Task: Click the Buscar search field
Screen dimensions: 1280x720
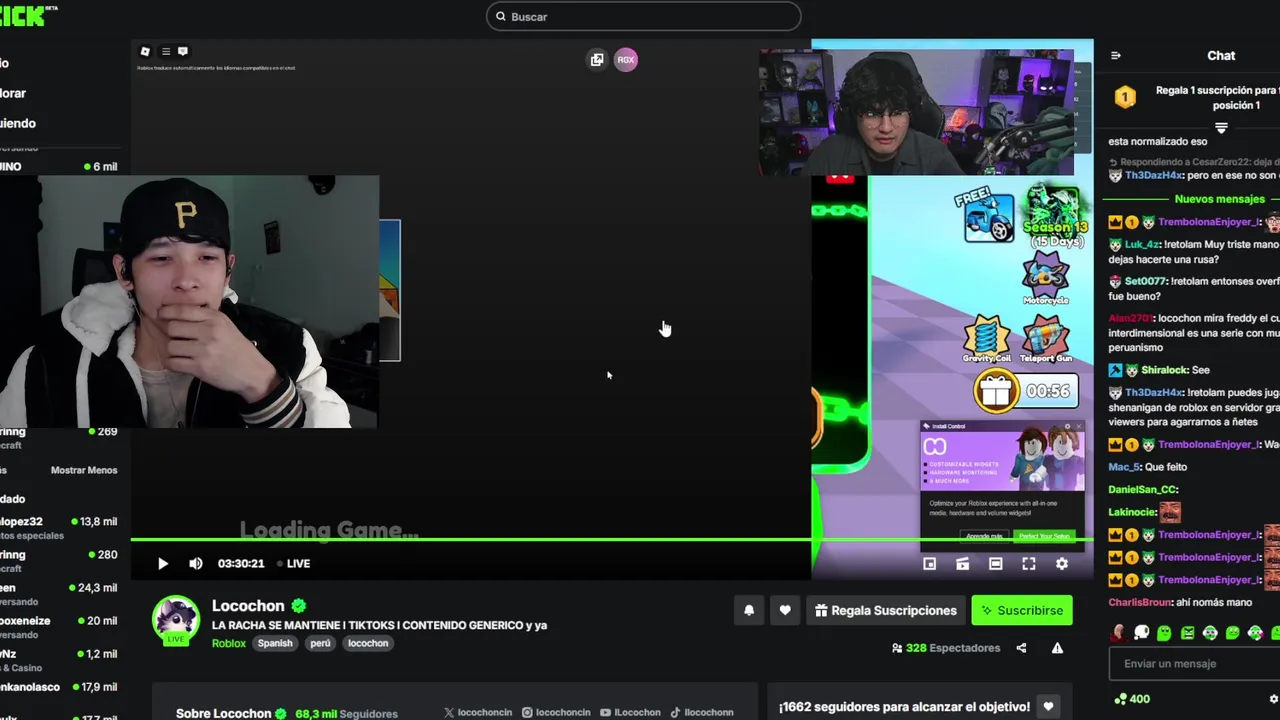Action: 643,16
